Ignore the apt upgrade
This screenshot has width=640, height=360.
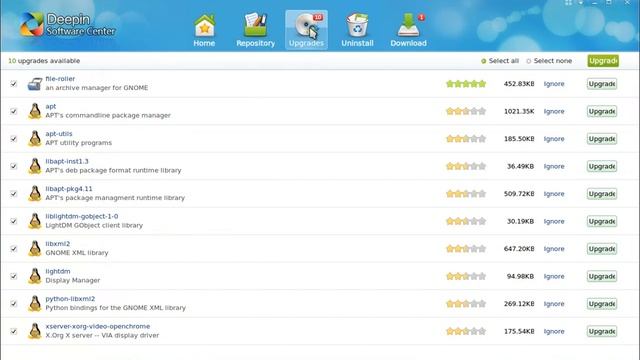click(x=554, y=111)
